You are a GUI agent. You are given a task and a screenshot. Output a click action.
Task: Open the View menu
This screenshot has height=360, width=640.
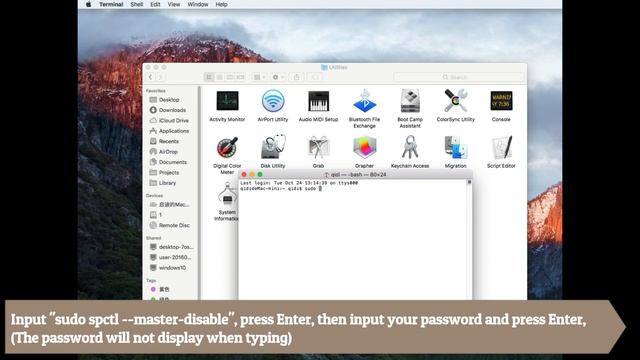point(174,4)
